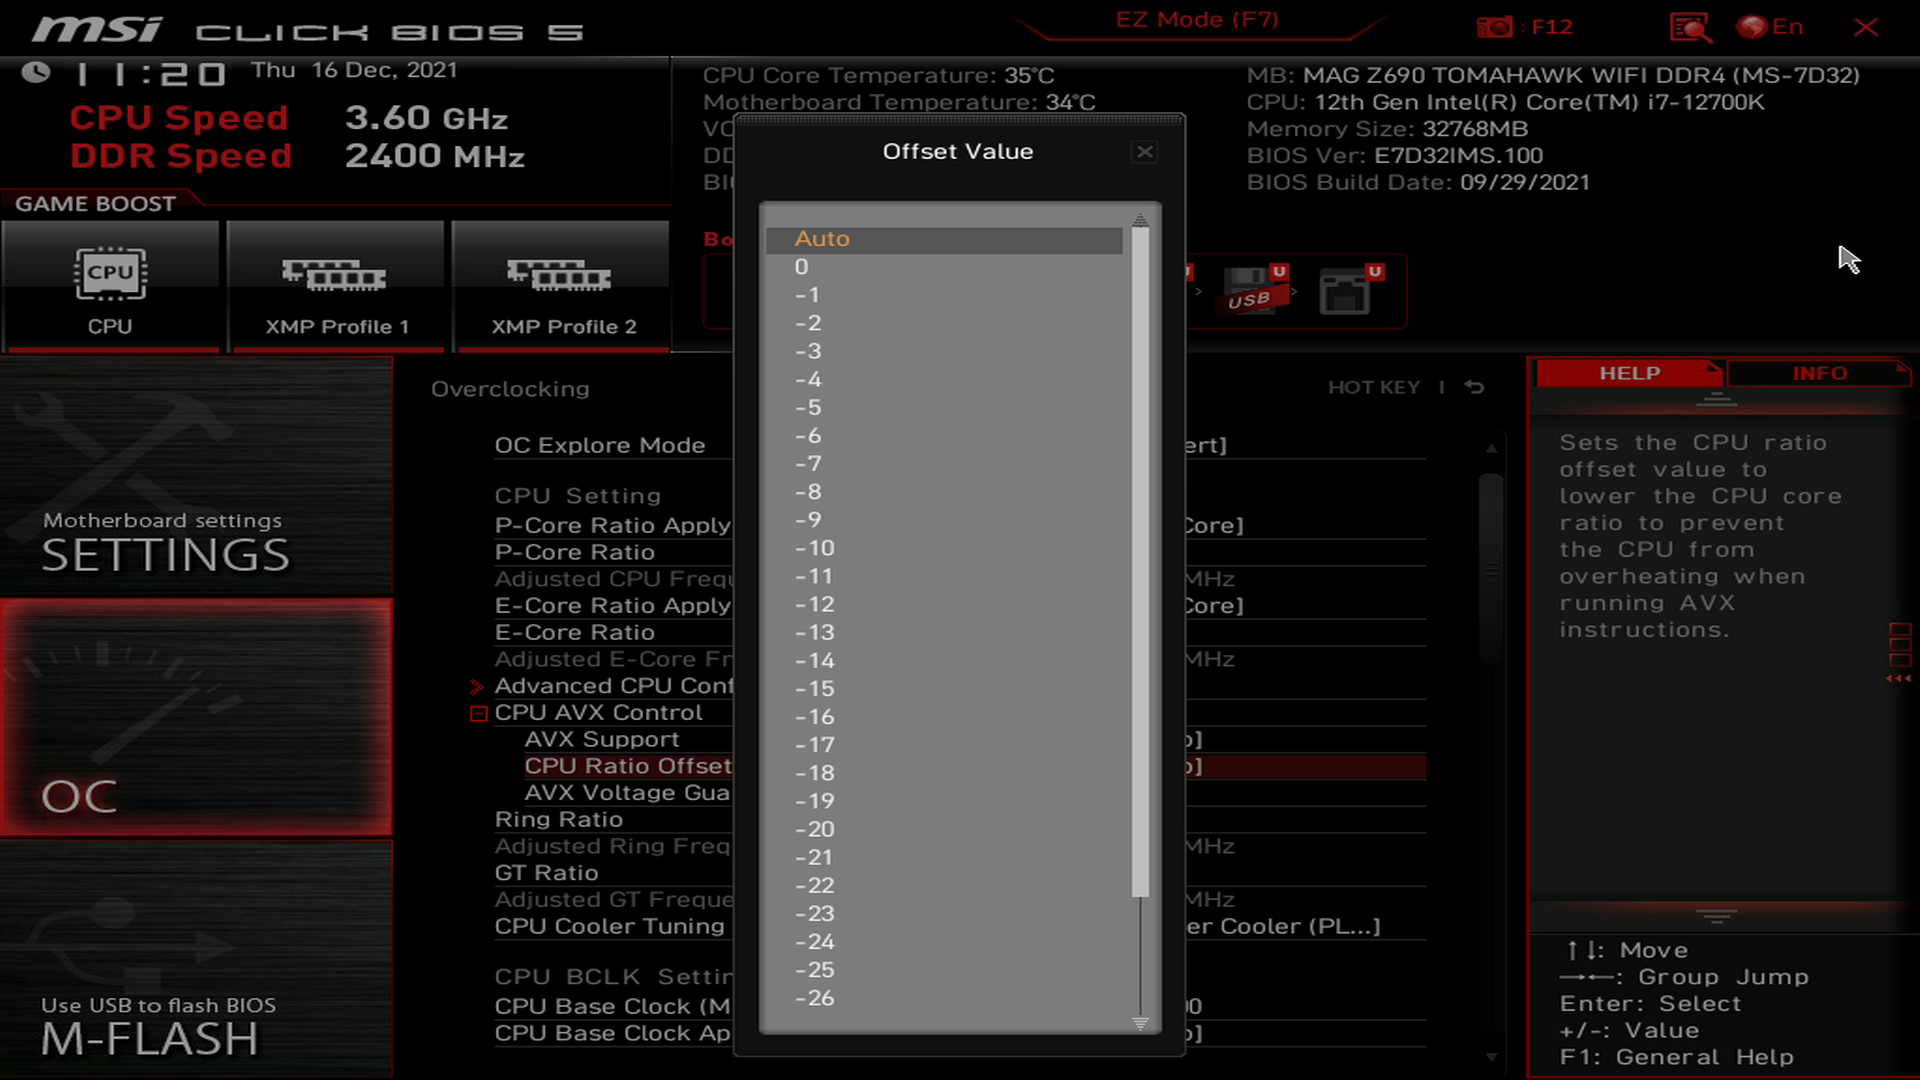Toggle the CPU Game Boost icon
1920x1080 pixels.
pos(110,287)
